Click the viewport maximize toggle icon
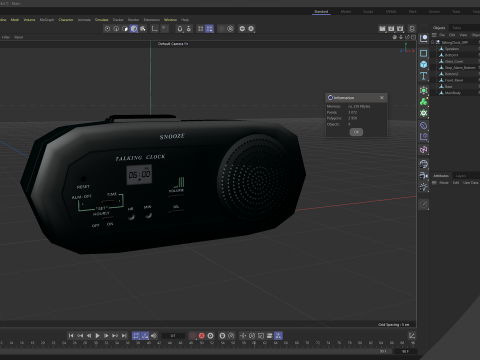Viewport: 480px width, 360px height. click(x=413, y=37)
